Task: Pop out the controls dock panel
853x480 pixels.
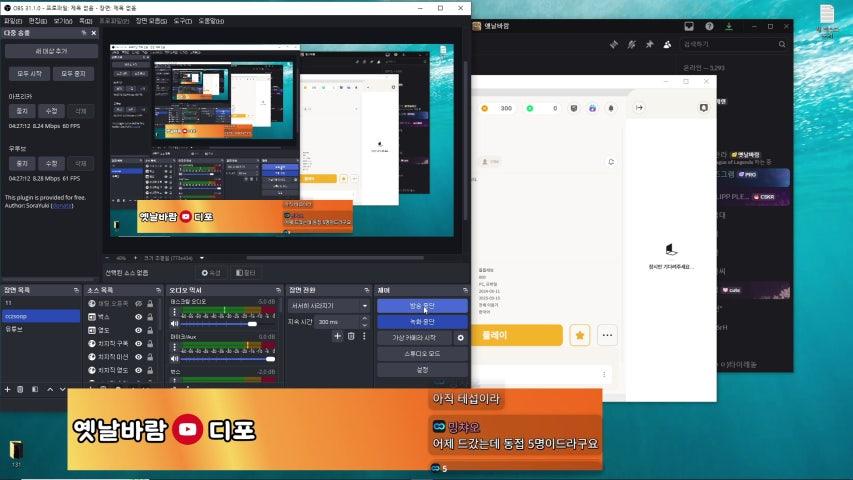Action: [x=465, y=291]
